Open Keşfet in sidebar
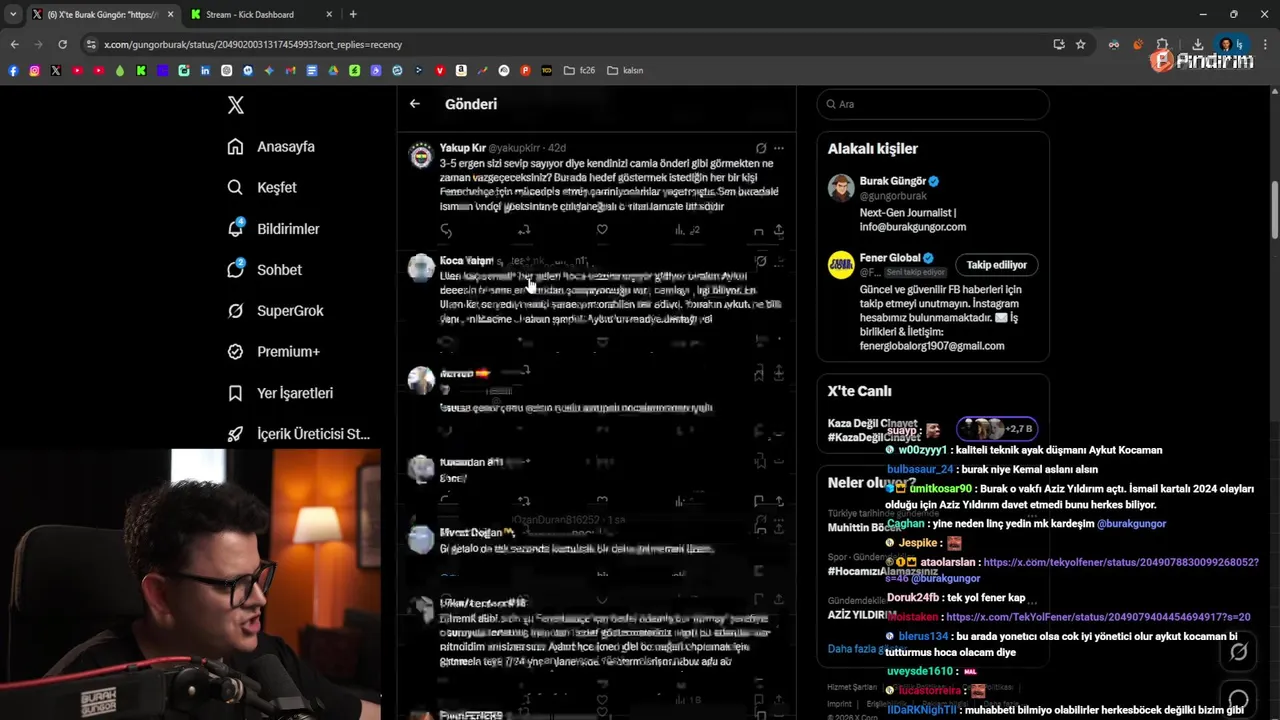Image resolution: width=1280 pixels, height=720 pixels. pyautogui.click(x=262, y=188)
